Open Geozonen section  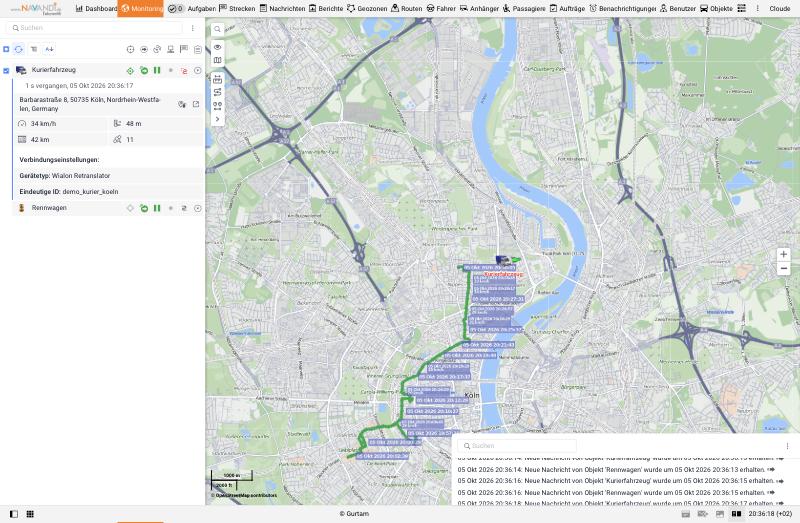tap(367, 9)
